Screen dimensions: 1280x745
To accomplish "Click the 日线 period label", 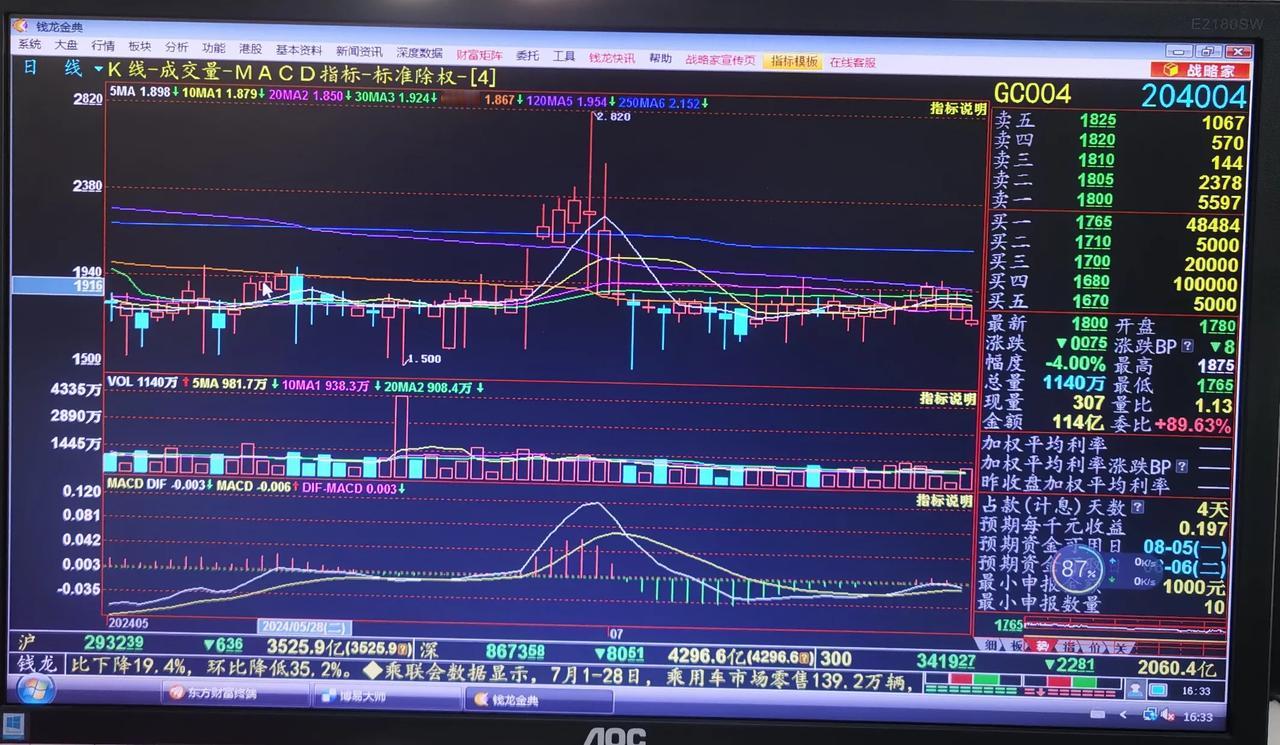I will (x=52, y=68).
